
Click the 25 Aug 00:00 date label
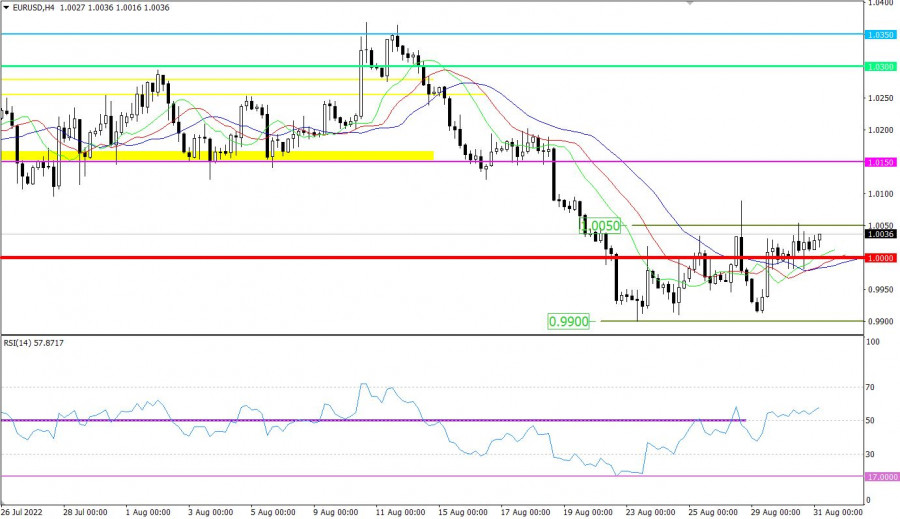coord(713,512)
